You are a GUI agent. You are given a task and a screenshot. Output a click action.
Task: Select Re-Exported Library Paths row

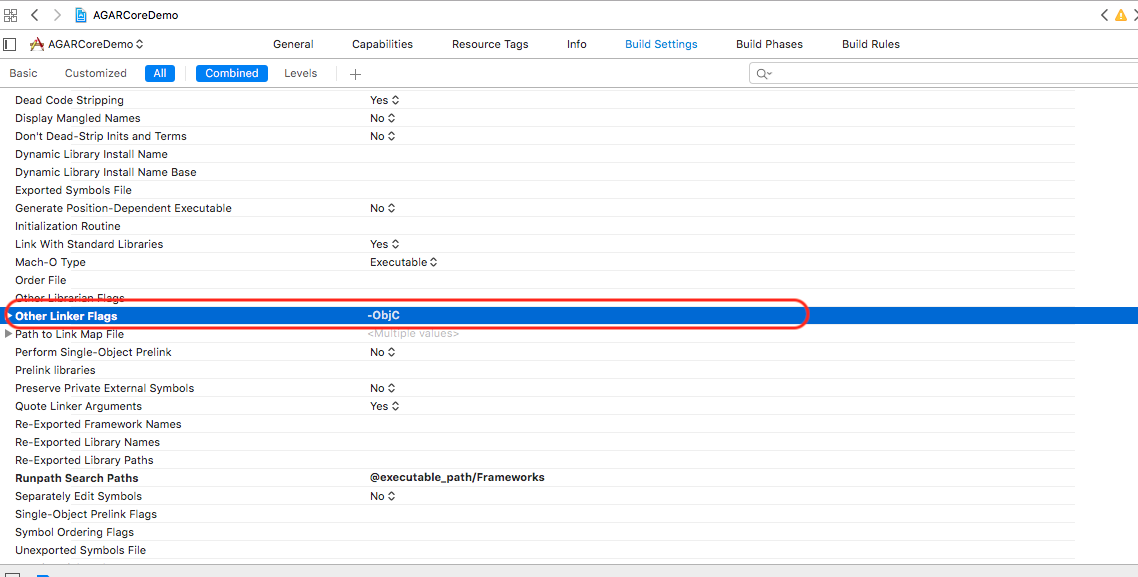(84, 460)
